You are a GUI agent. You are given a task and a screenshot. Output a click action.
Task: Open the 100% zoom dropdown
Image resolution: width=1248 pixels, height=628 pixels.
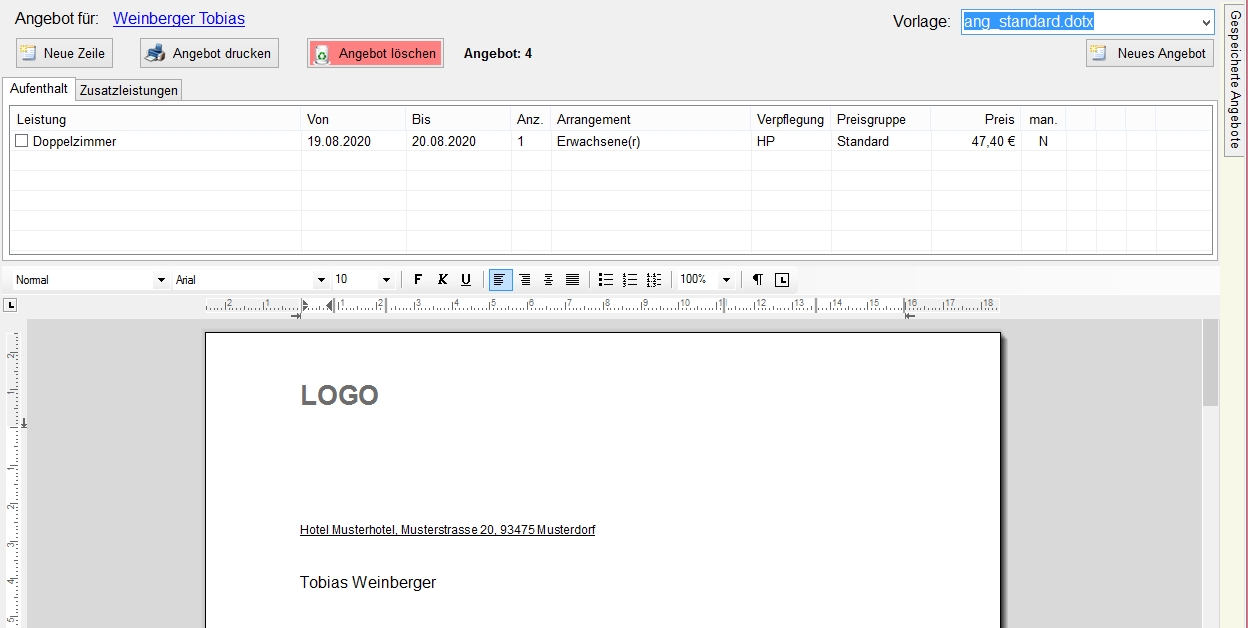coord(726,280)
